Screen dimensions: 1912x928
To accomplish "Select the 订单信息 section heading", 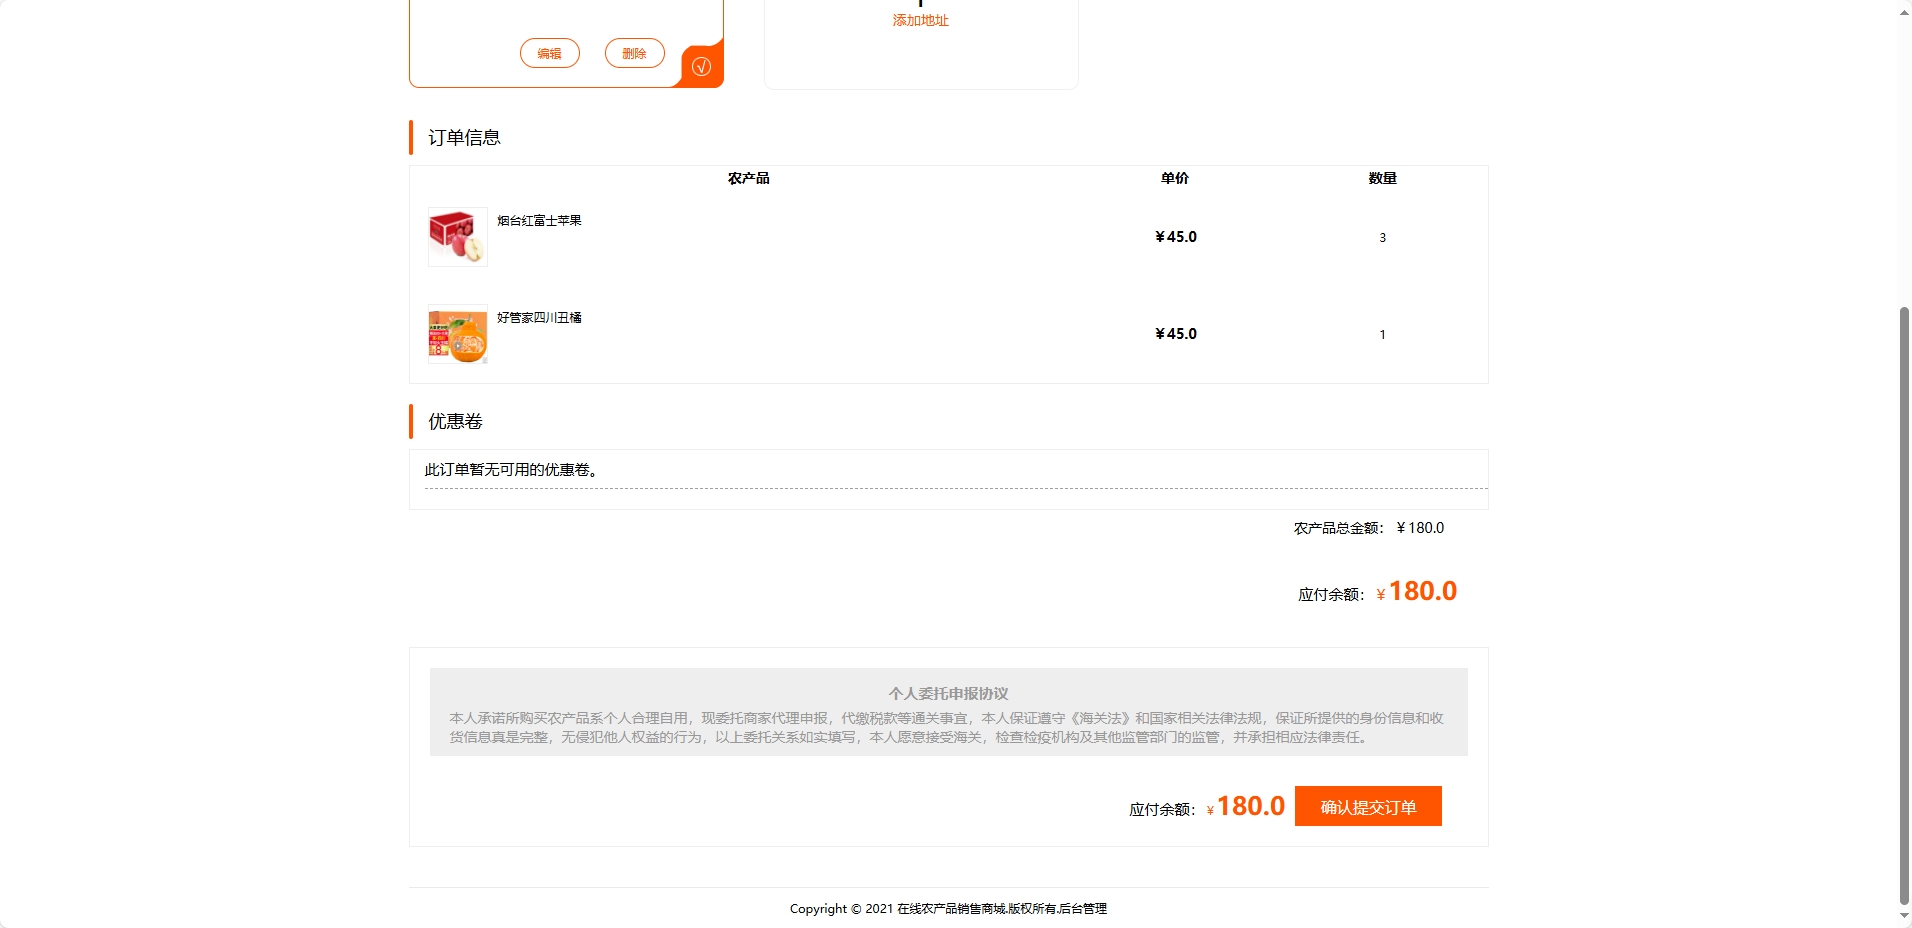I will coord(464,137).
